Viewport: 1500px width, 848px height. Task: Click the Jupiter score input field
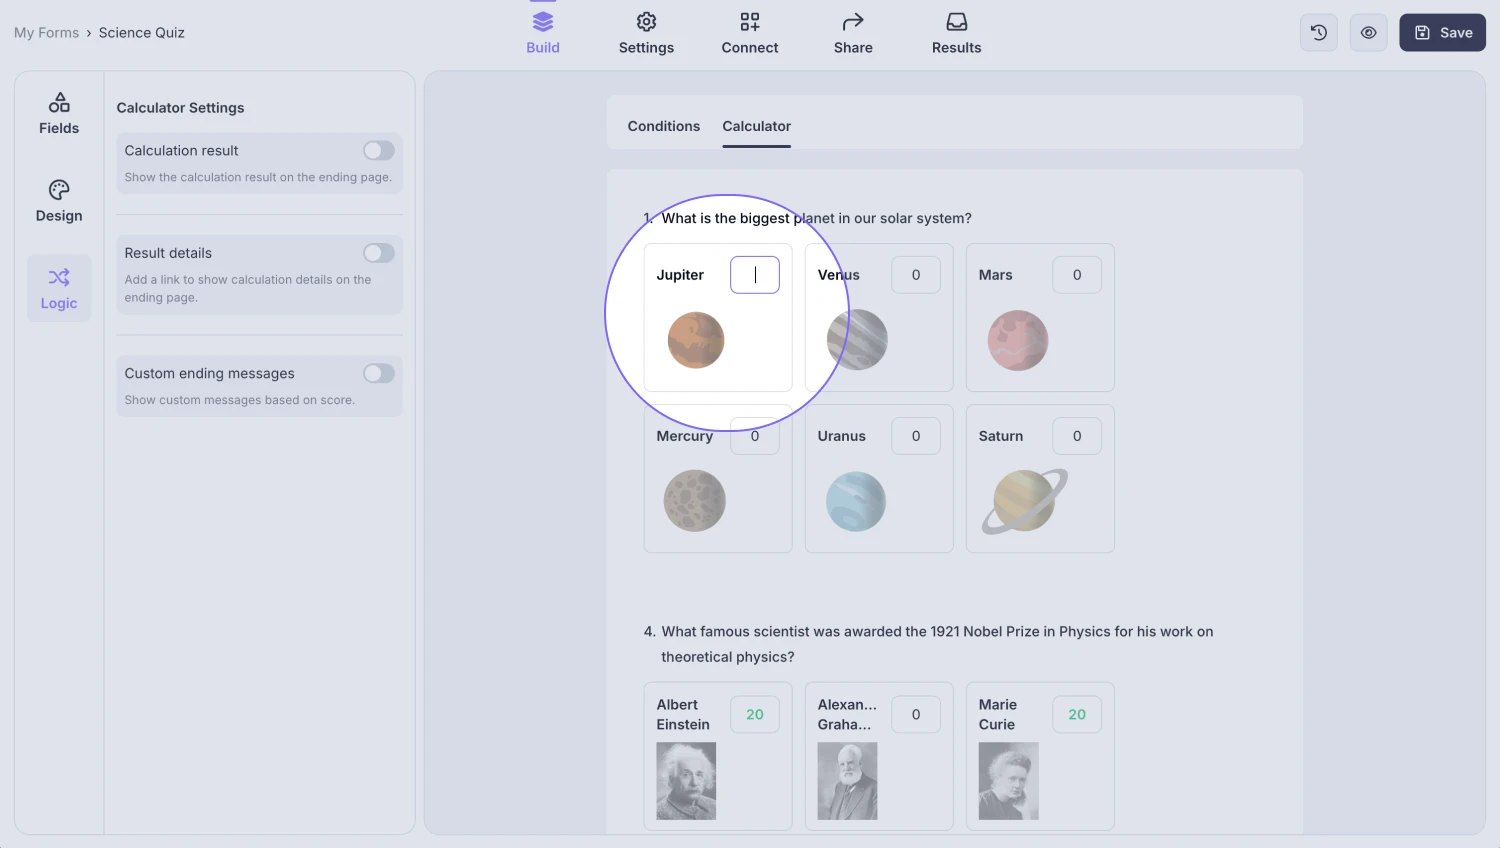pos(755,274)
